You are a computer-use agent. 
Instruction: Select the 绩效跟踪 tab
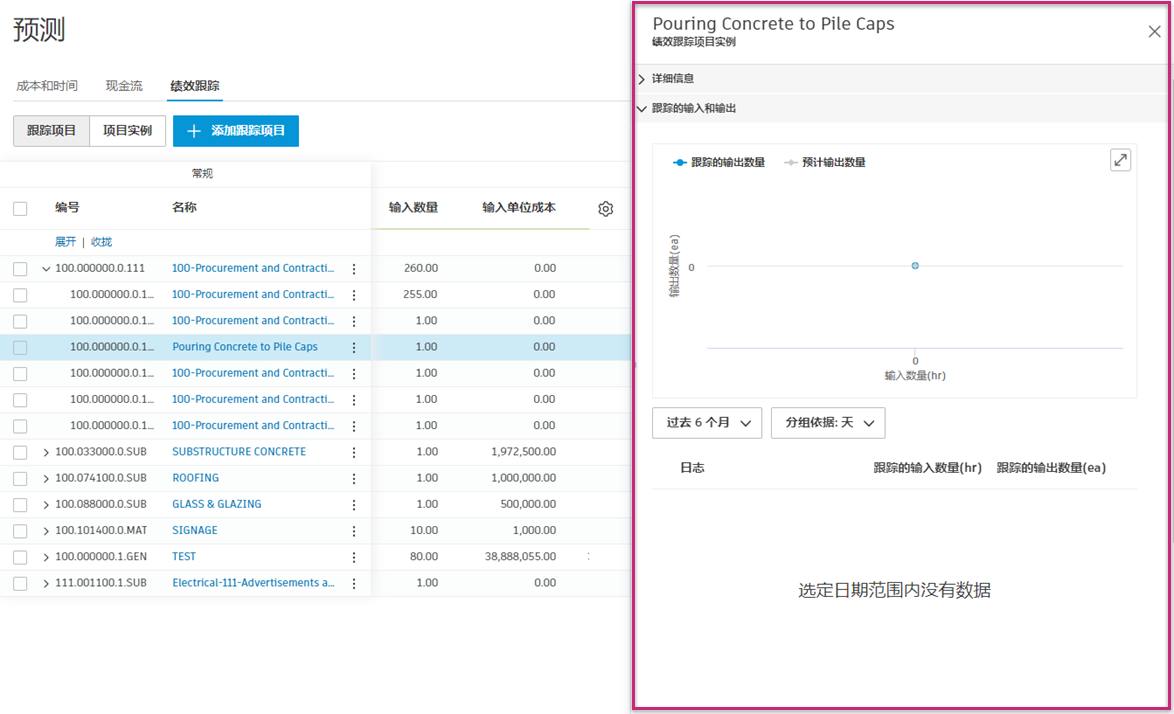point(195,85)
